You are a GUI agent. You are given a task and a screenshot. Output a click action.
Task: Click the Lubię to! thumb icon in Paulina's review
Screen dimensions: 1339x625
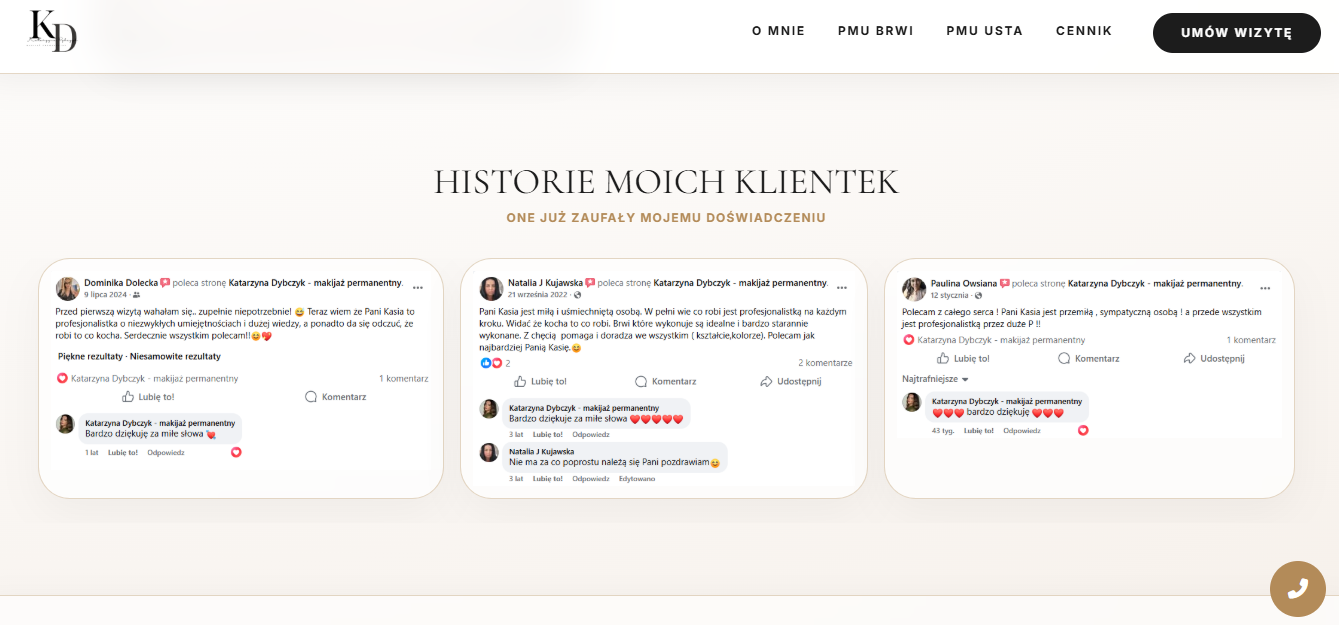click(x=943, y=358)
